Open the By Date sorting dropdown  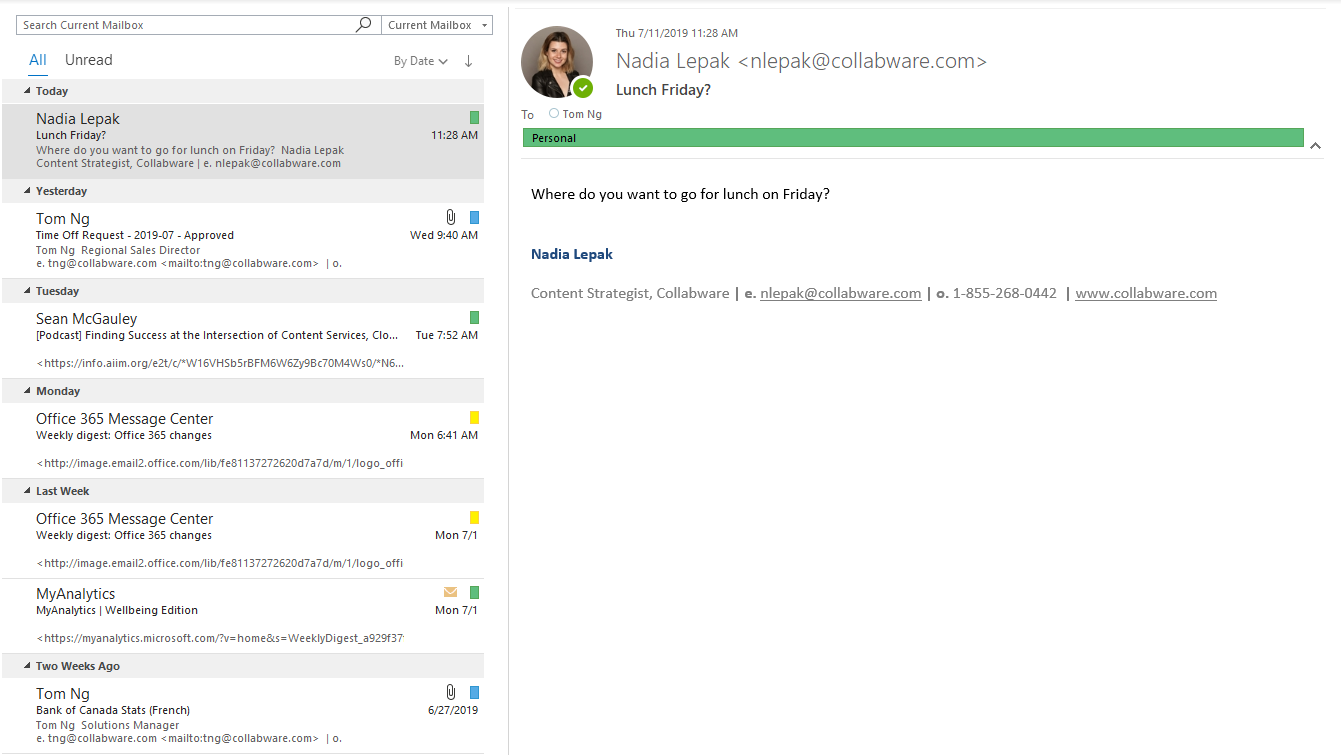[420, 60]
